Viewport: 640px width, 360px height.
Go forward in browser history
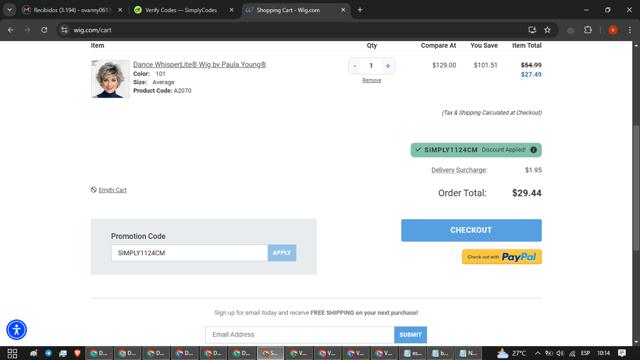click(x=27, y=30)
